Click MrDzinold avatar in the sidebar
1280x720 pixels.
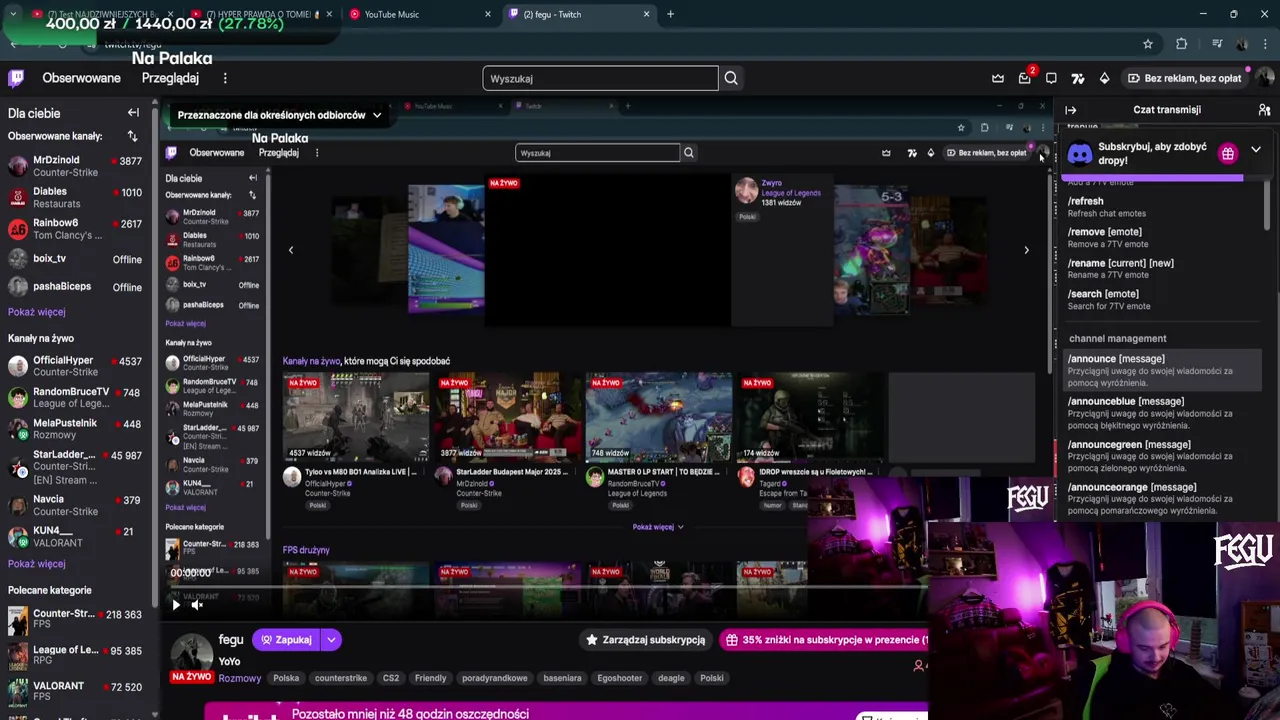pyautogui.click(x=18, y=166)
